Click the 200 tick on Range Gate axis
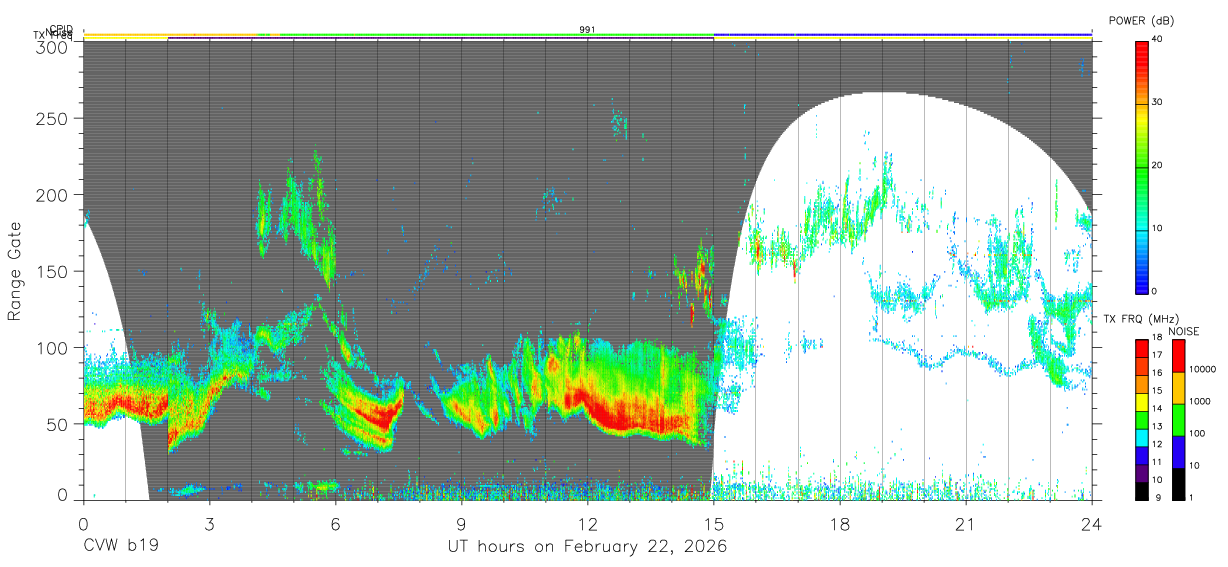Viewport: 1228px width, 567px height. [54, 195]
